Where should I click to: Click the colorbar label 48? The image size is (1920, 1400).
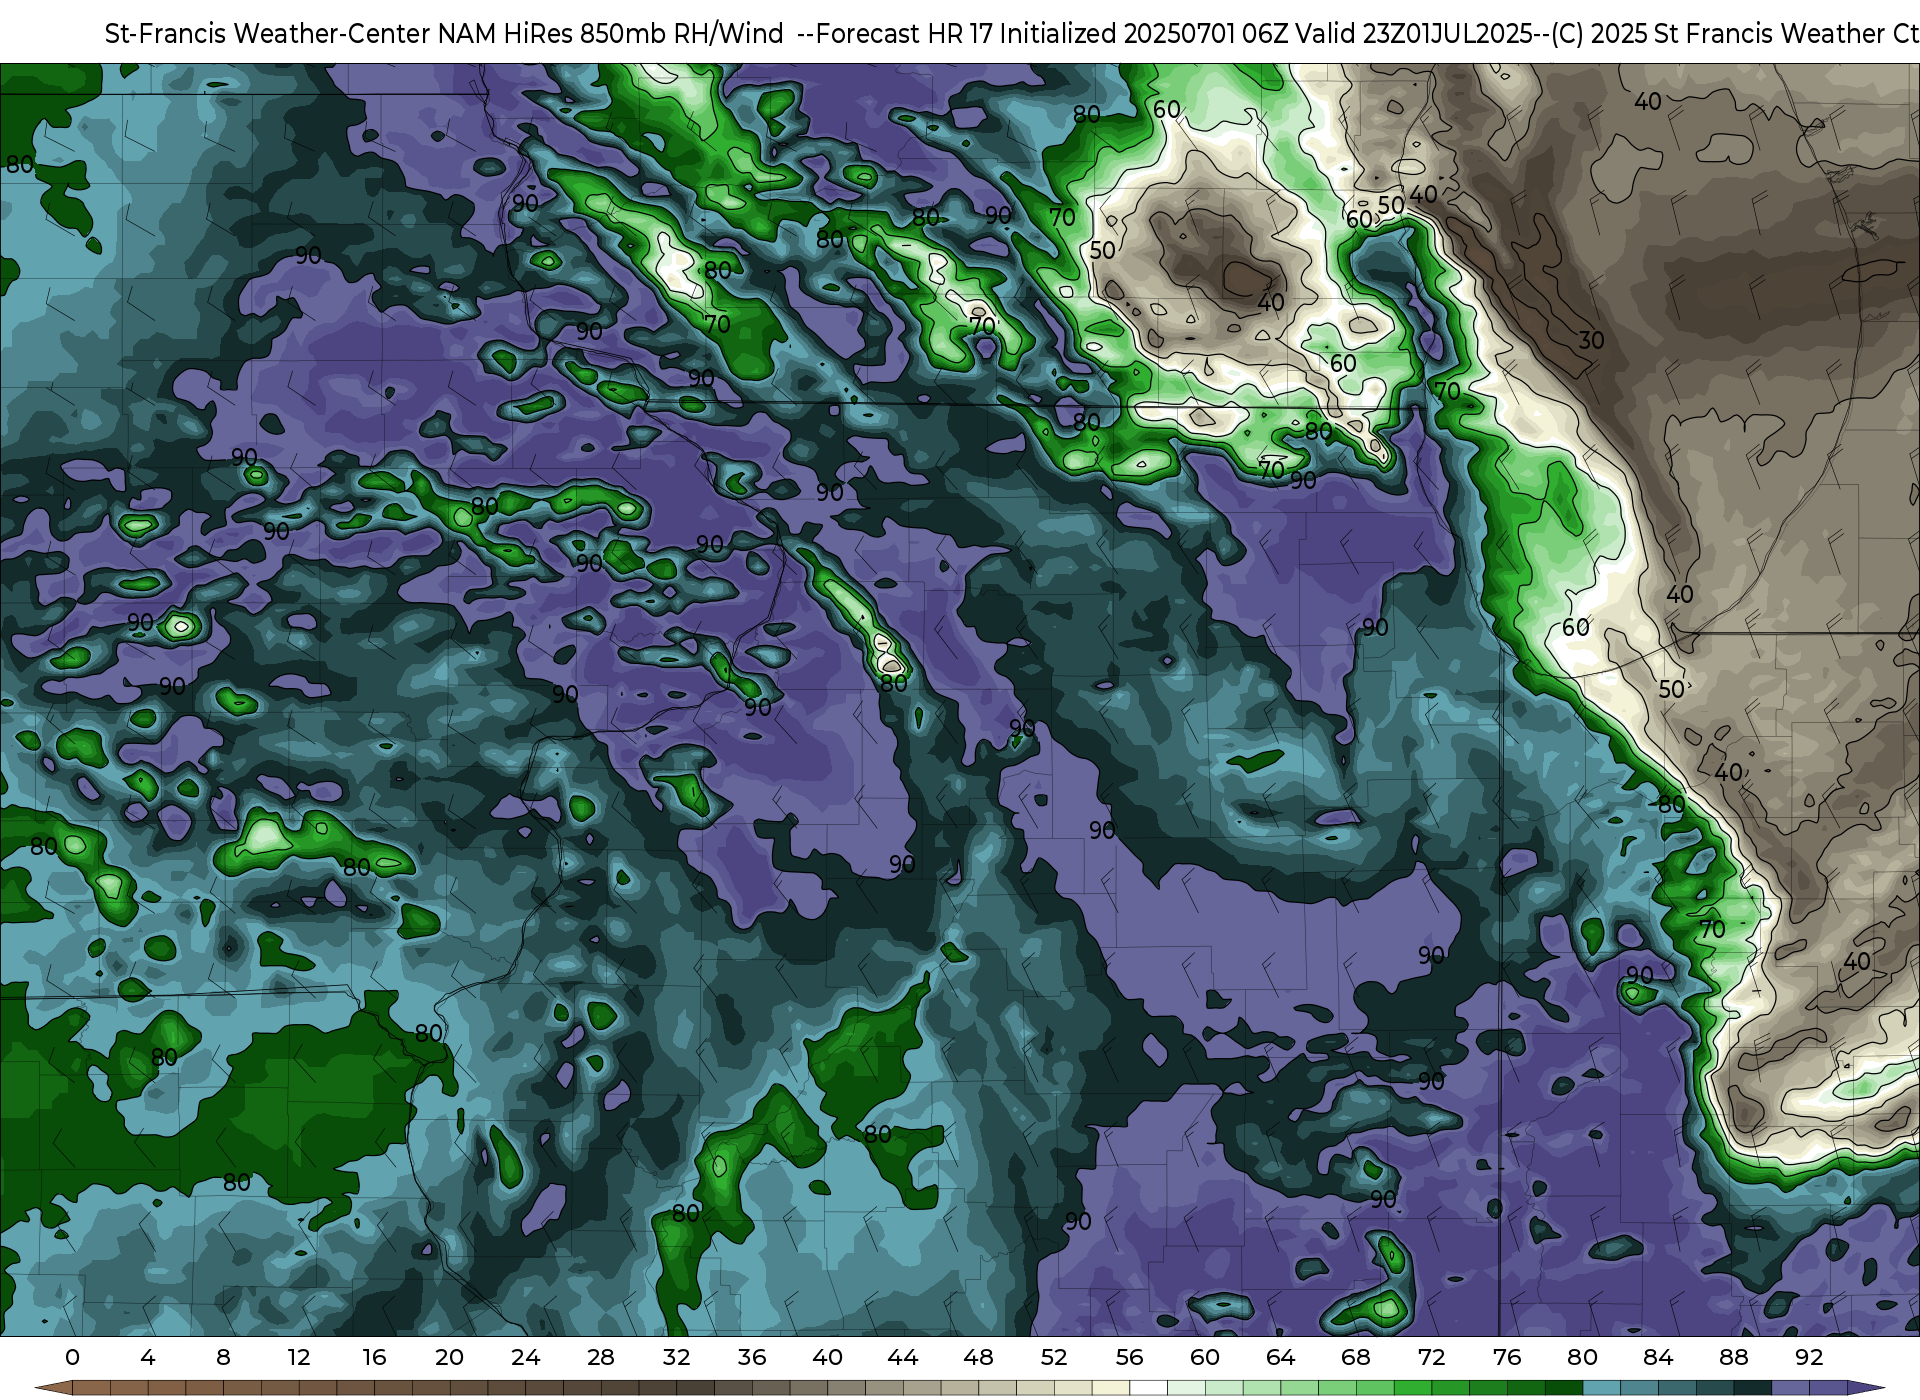click(x=979, y=1357)
